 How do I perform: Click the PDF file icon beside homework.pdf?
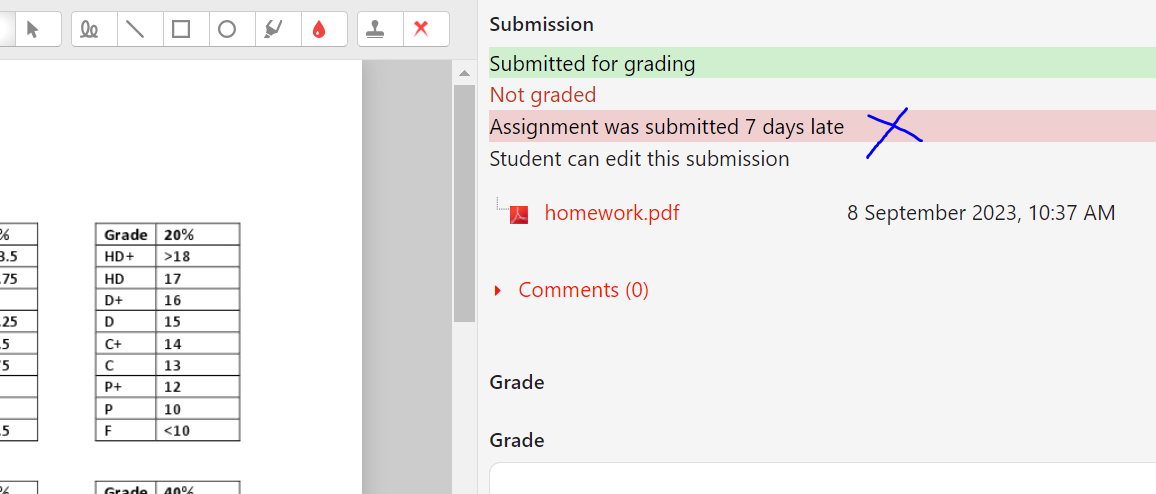[x=519, y=215]
